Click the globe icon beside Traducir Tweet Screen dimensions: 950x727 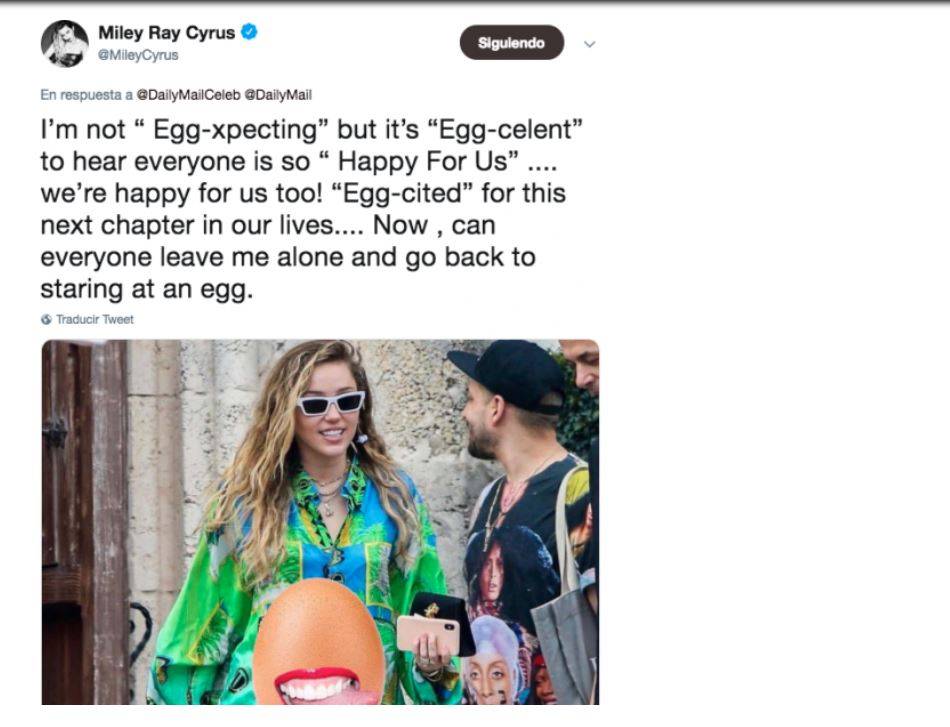[x=46, y=320]
